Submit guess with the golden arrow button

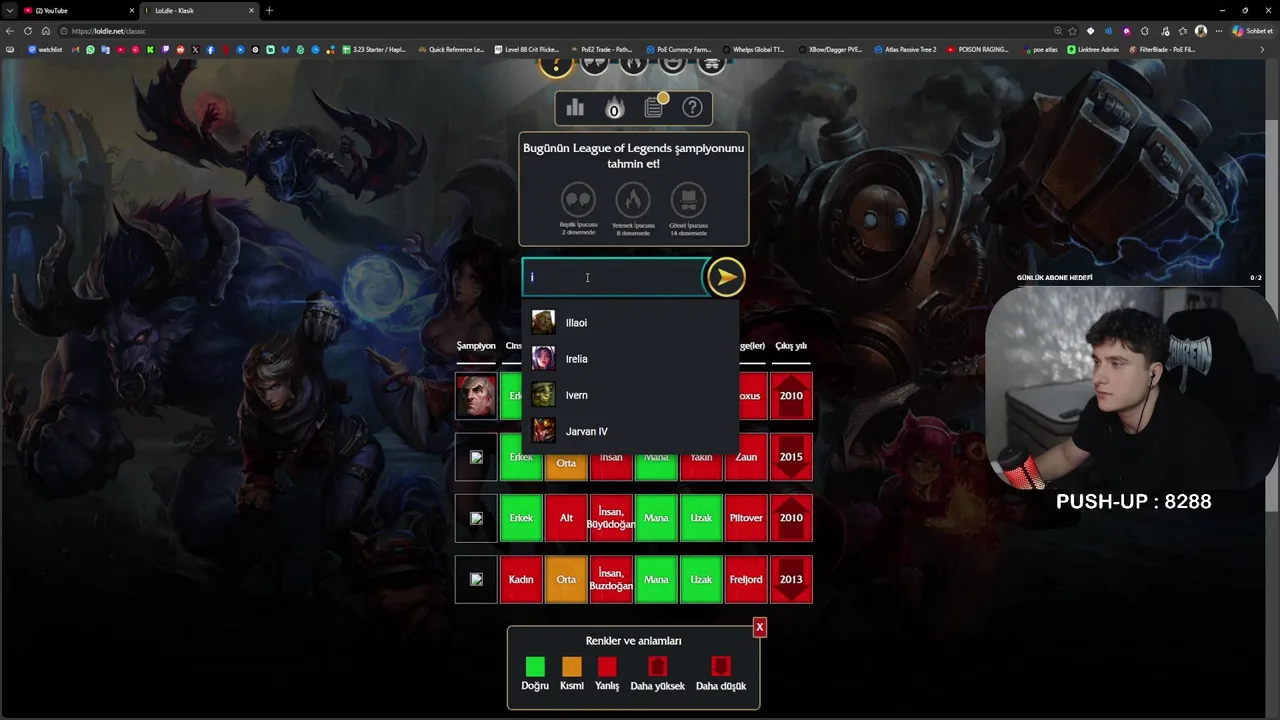click(x=726, y=277)
